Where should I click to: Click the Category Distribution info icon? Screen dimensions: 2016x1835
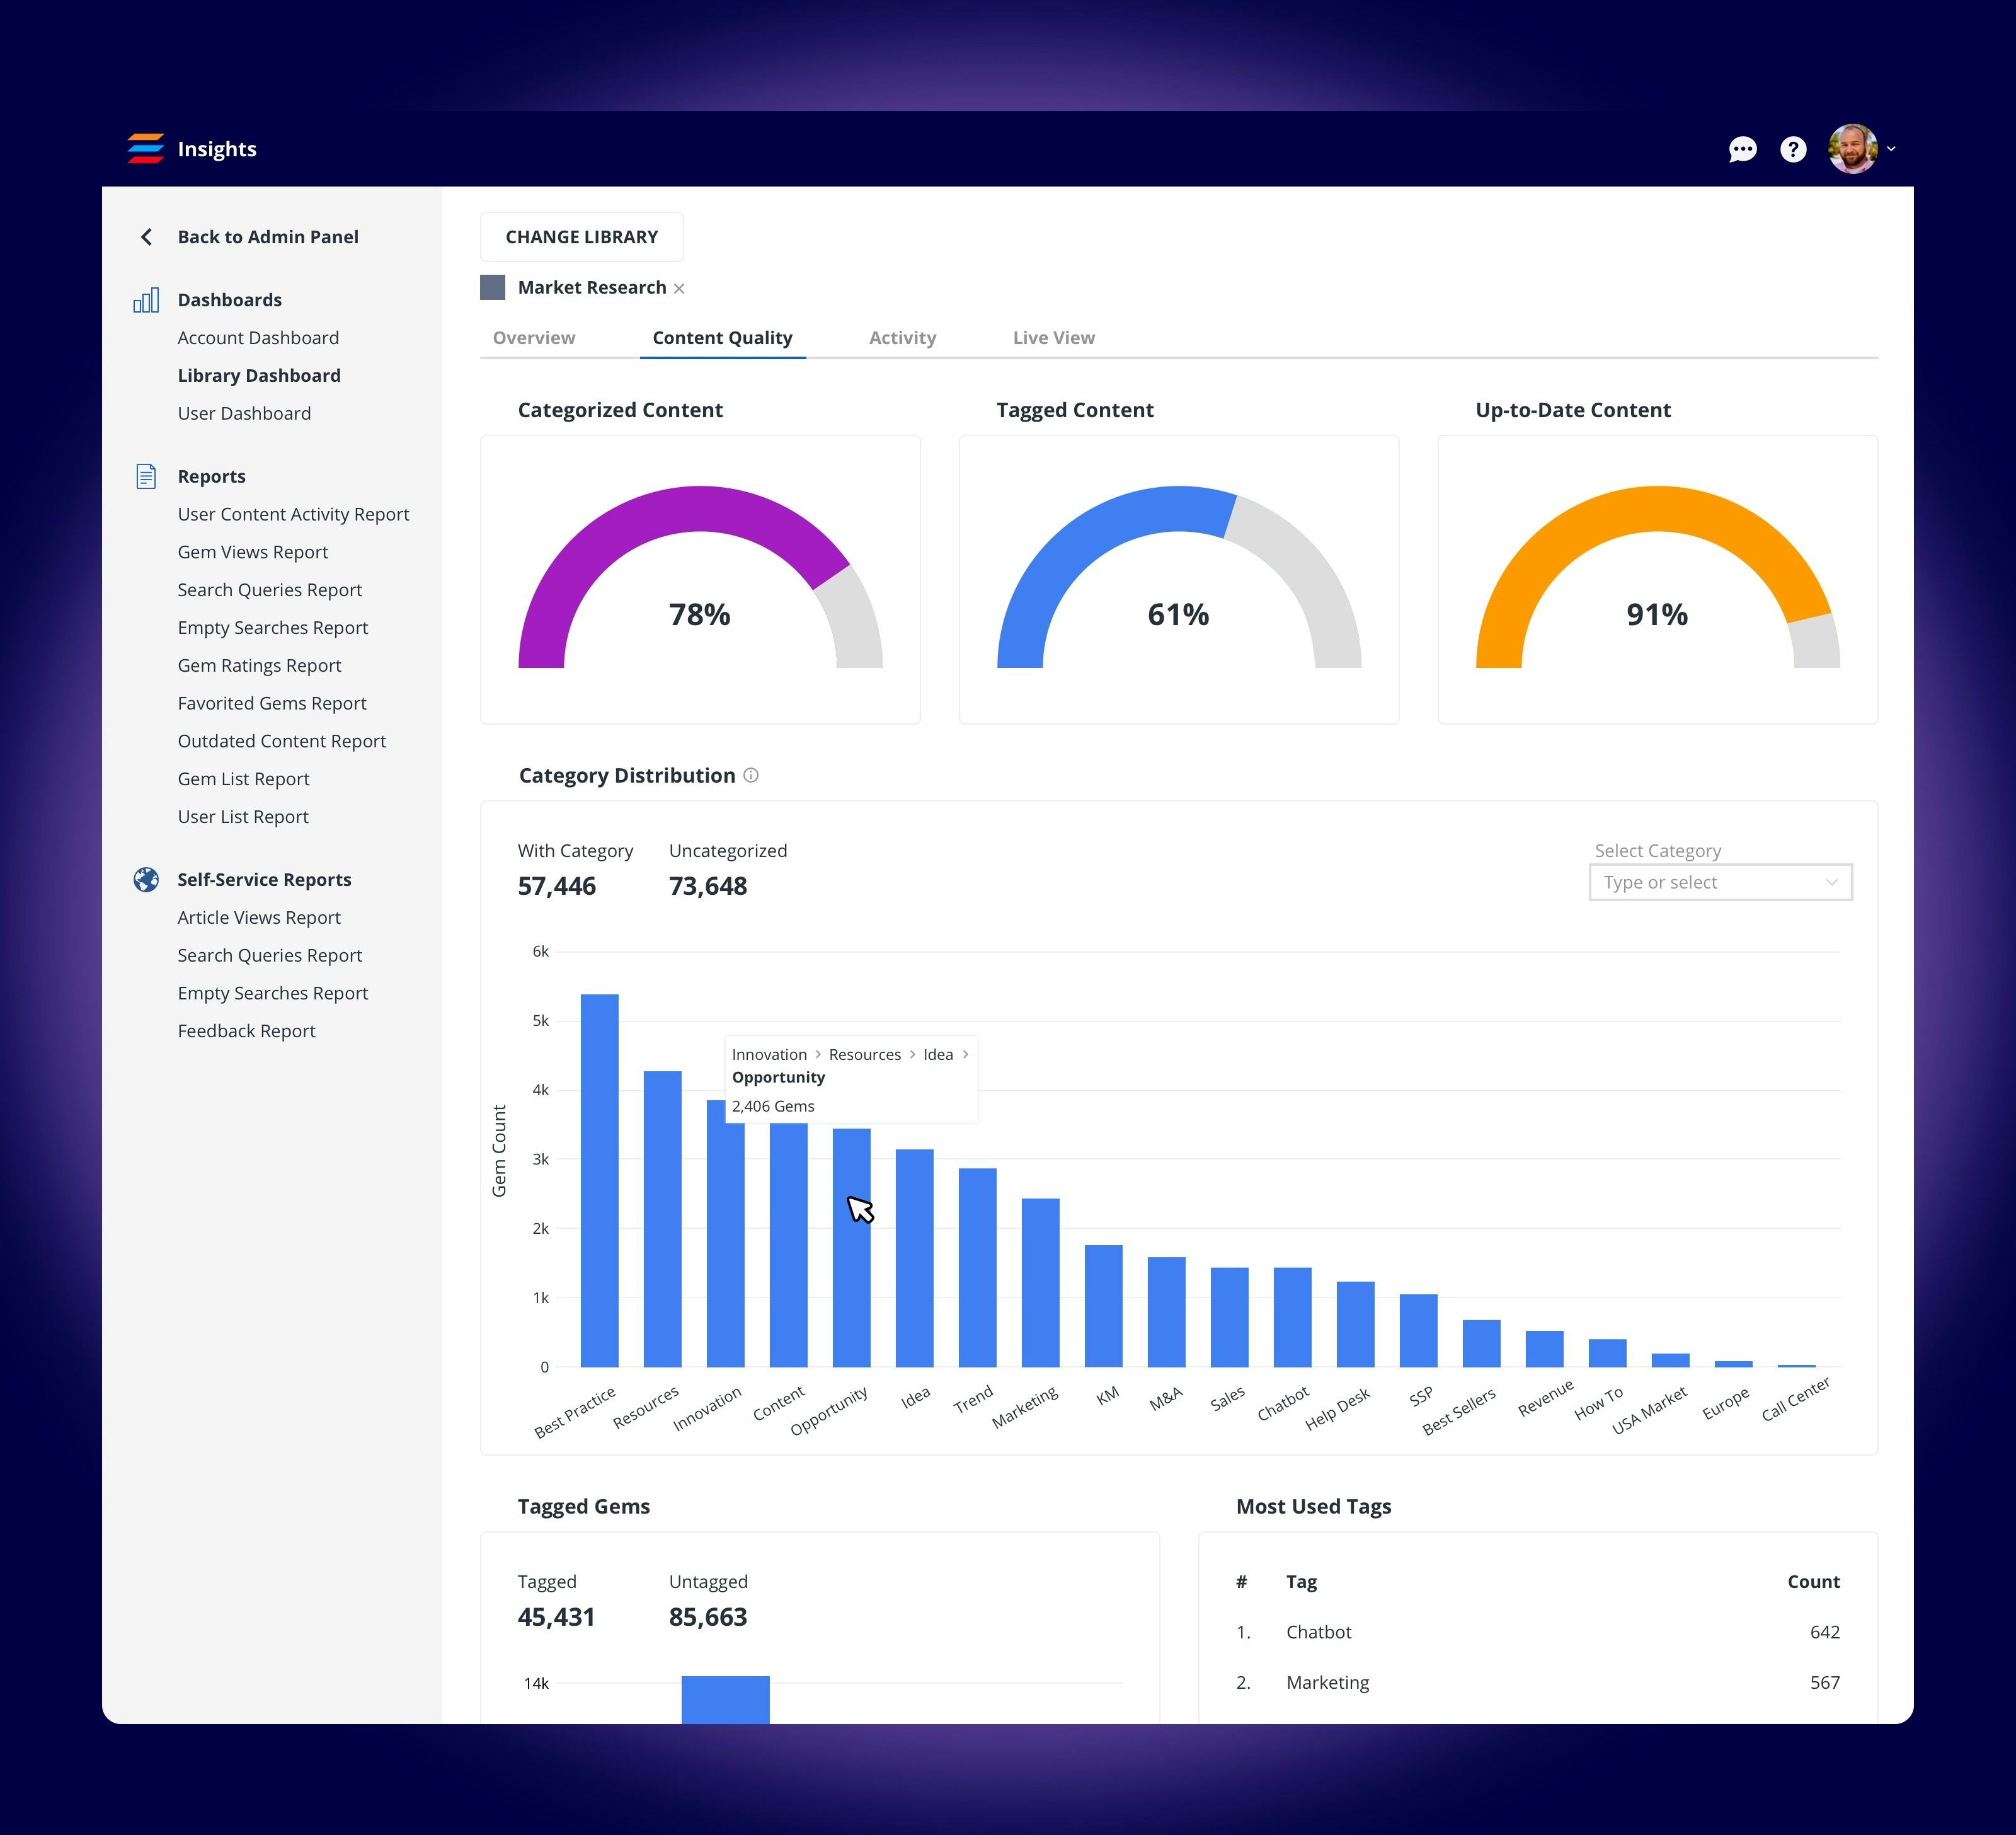point(751,775)
